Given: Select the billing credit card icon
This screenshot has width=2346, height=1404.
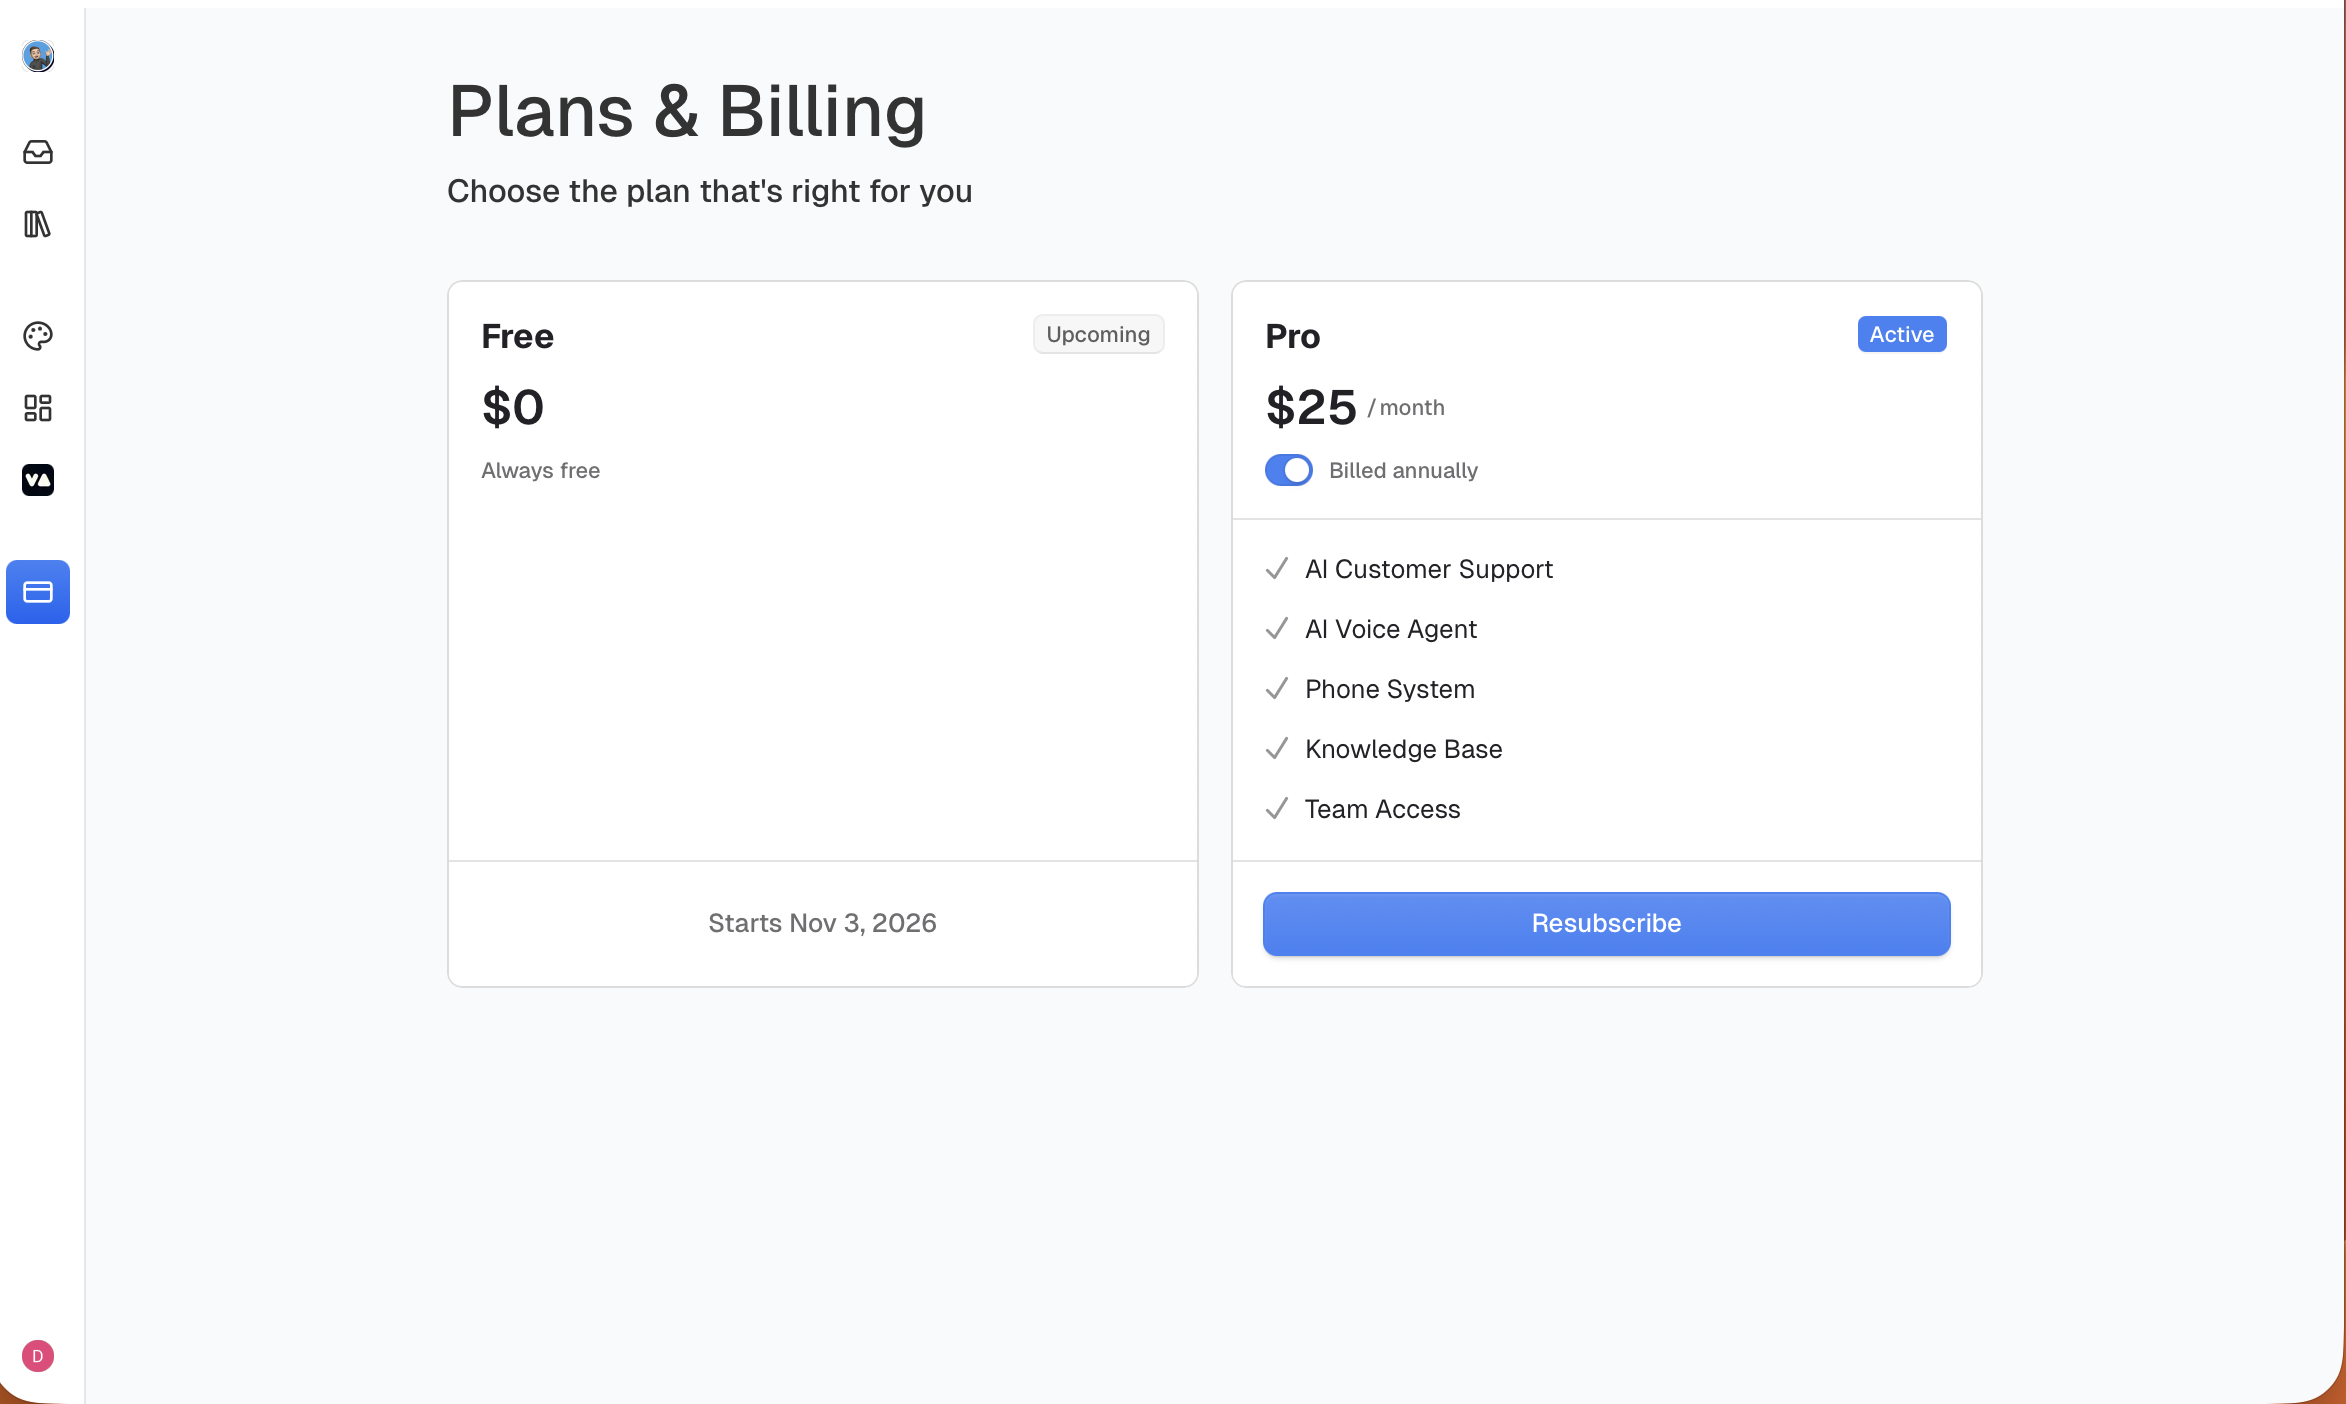Looking at the screenshot, I should (38, 592).
